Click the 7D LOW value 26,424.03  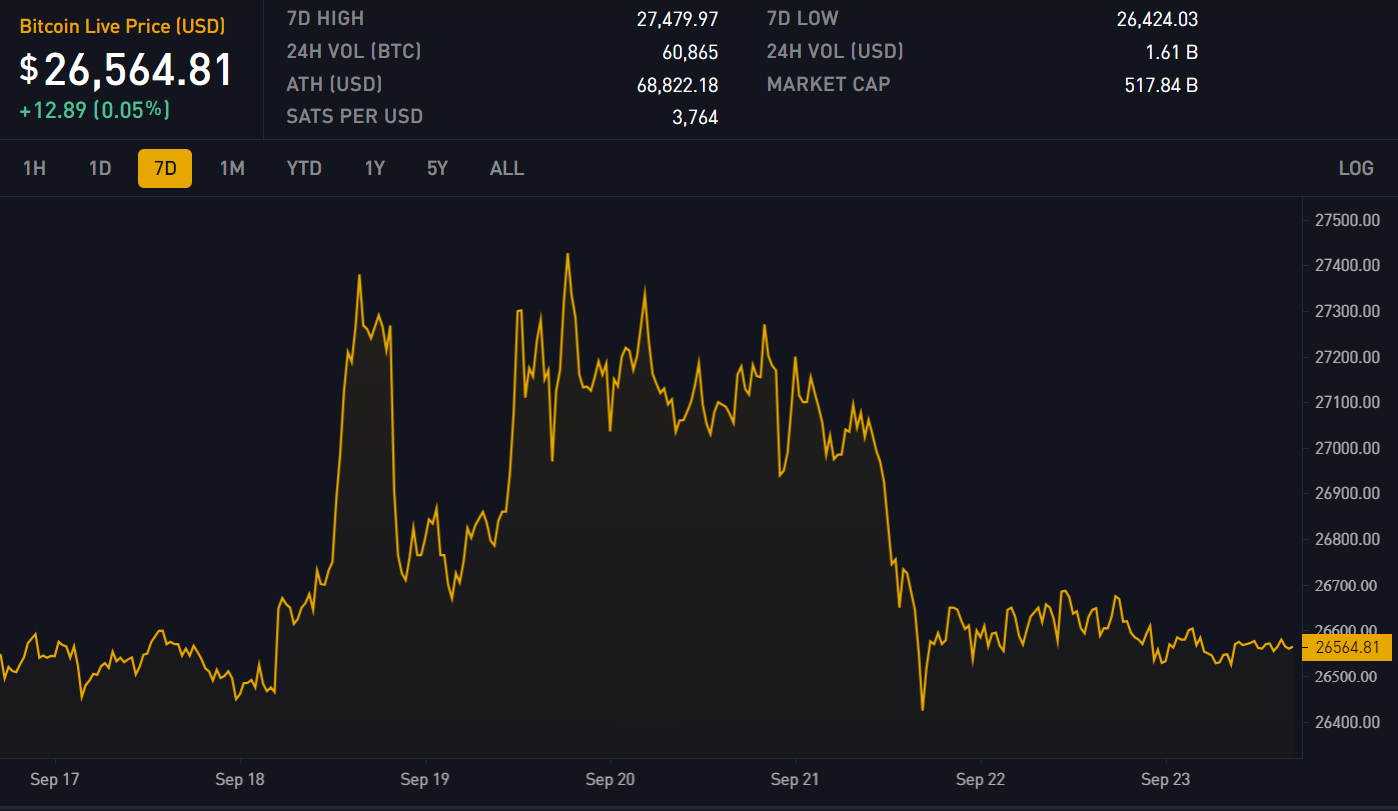[1157, 19]
